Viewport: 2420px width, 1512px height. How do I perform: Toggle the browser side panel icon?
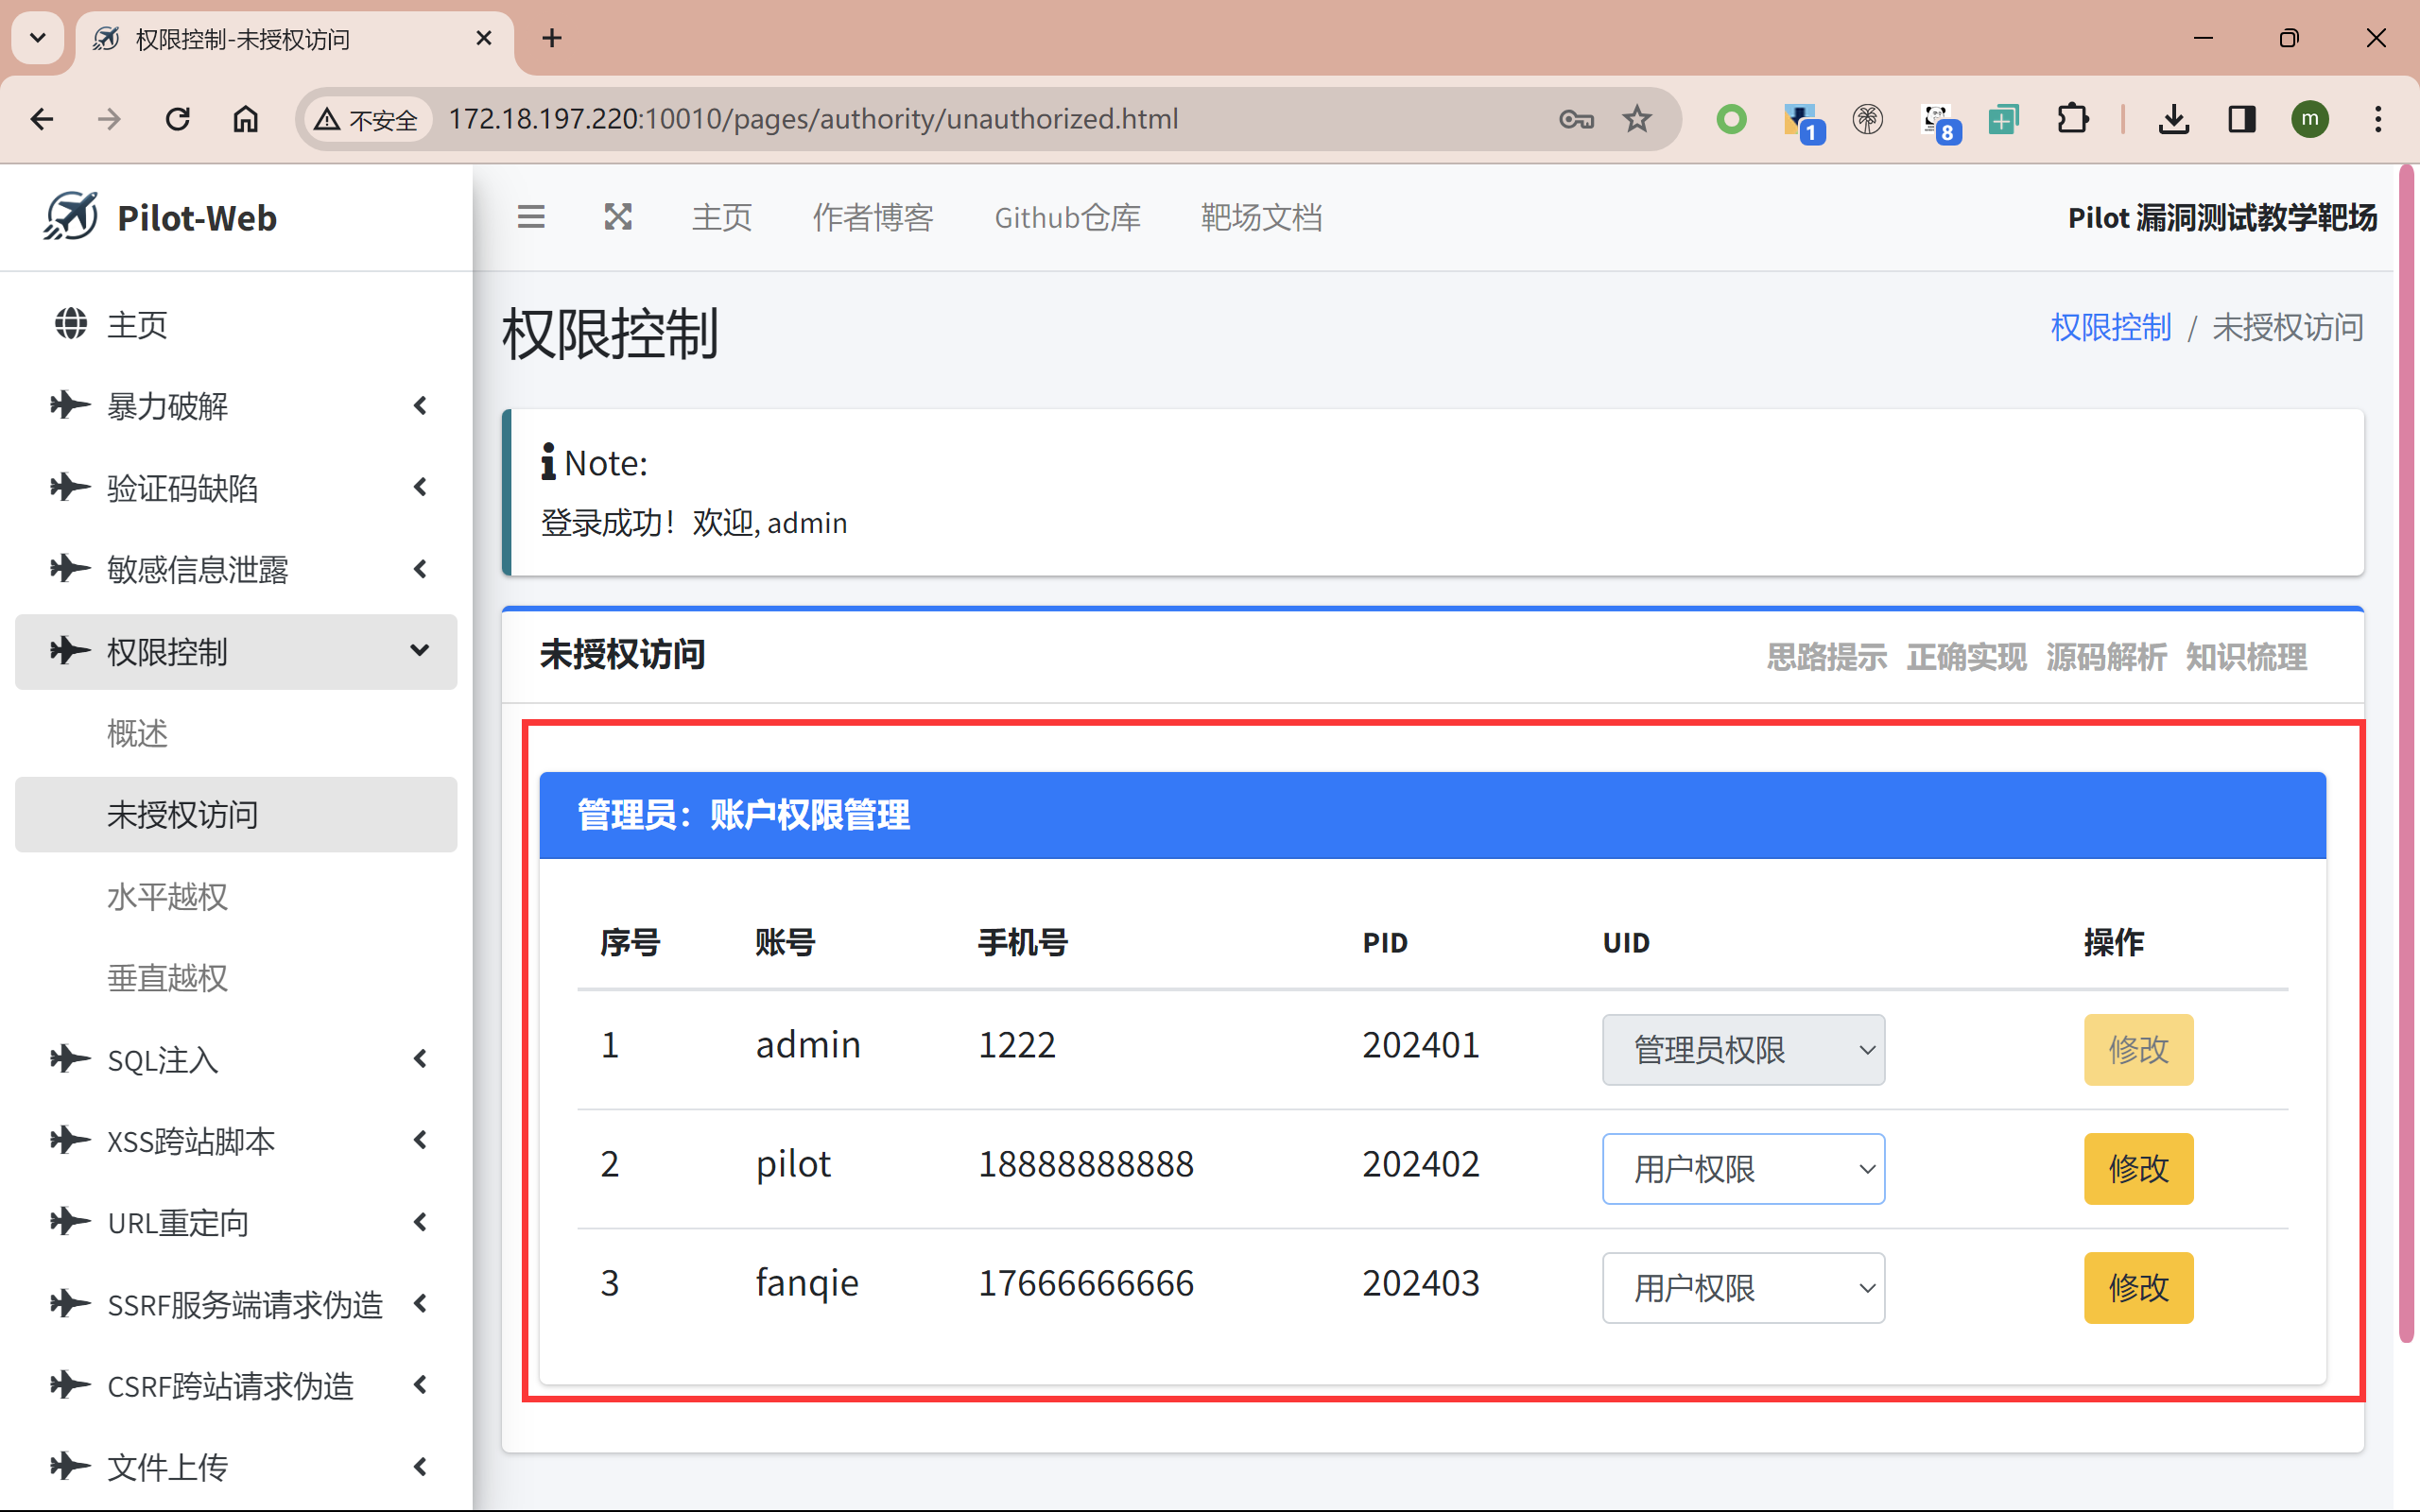tap(2242, 119)
